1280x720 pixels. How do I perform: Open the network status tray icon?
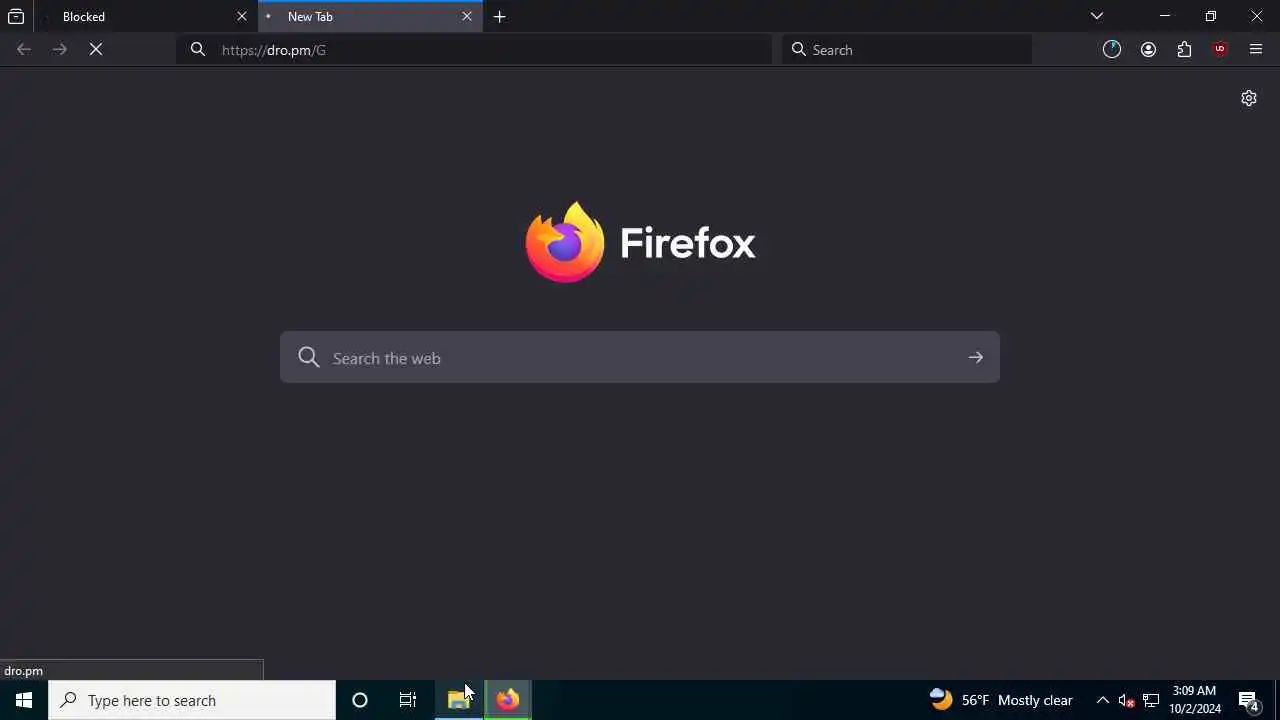click(x=1151, y=700)
